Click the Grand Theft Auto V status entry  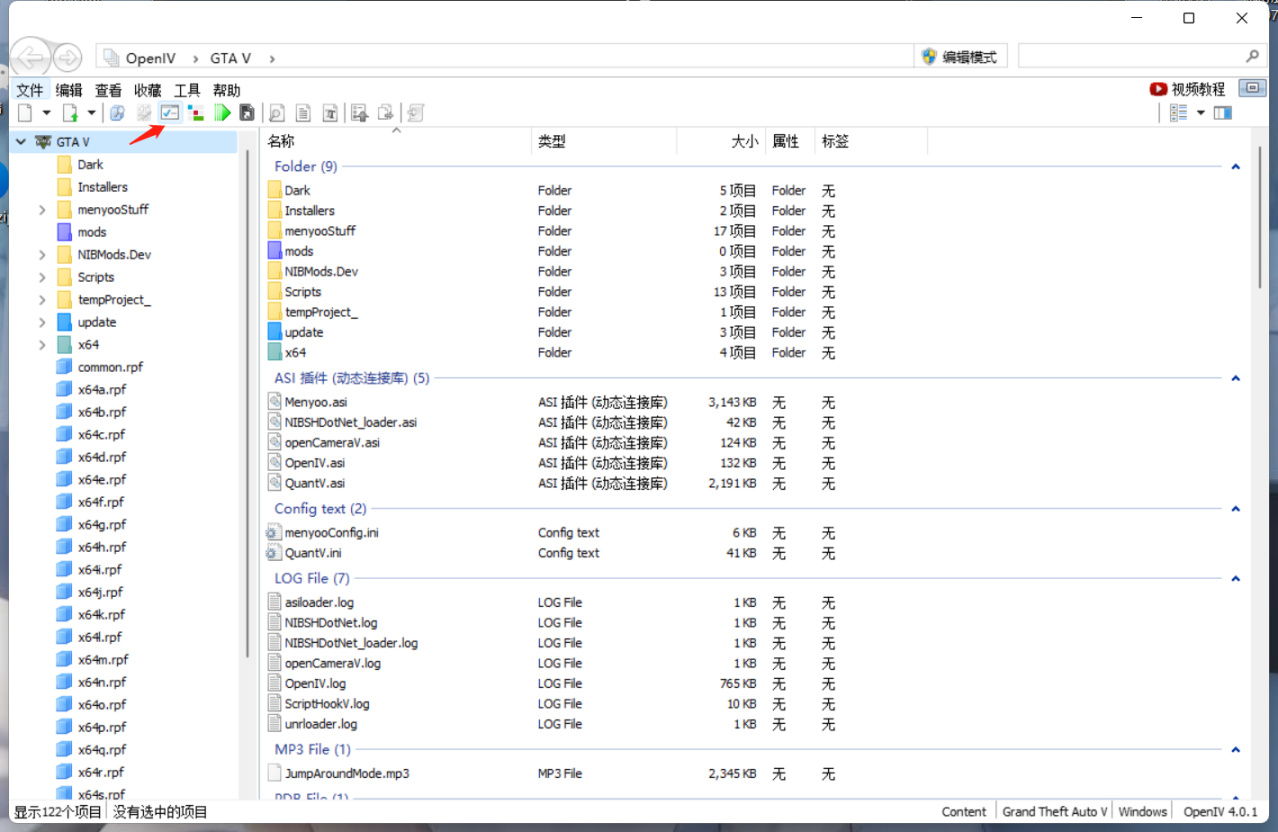[1054, 812]
